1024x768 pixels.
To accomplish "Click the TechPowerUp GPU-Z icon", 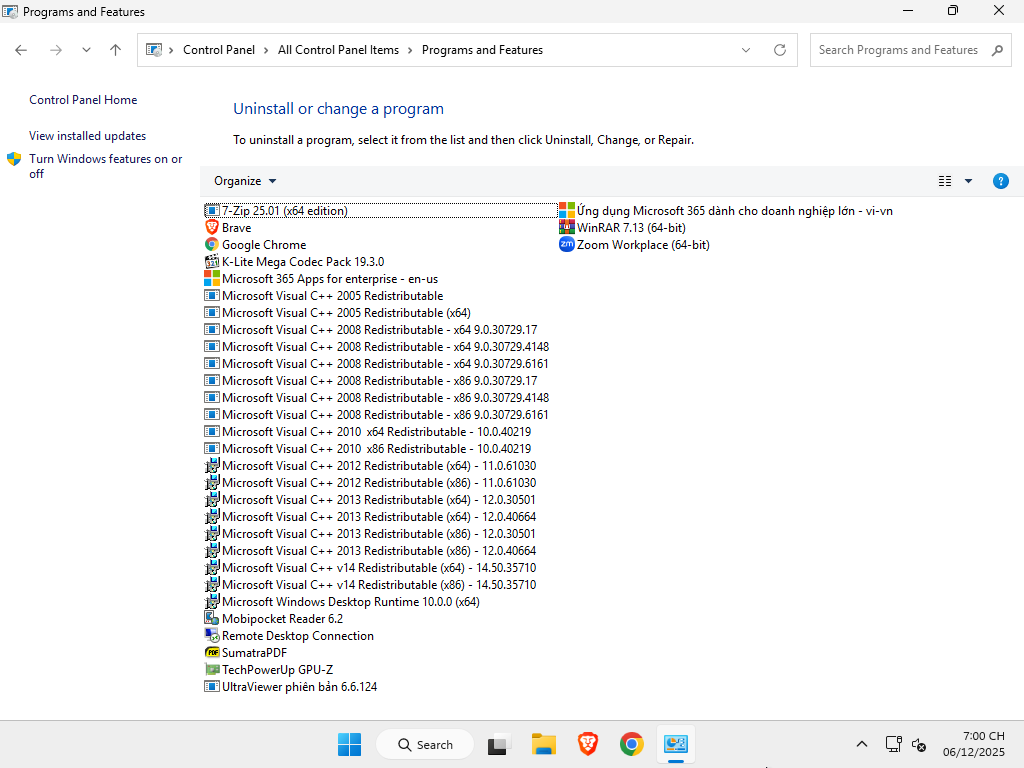I will (x=212, y=669).
